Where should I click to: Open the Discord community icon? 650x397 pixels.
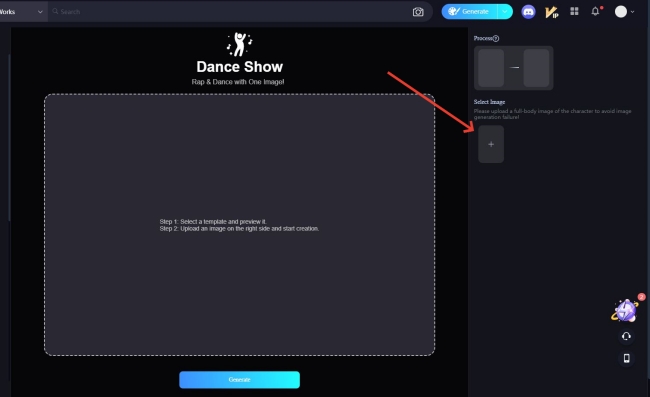point(528,12)
